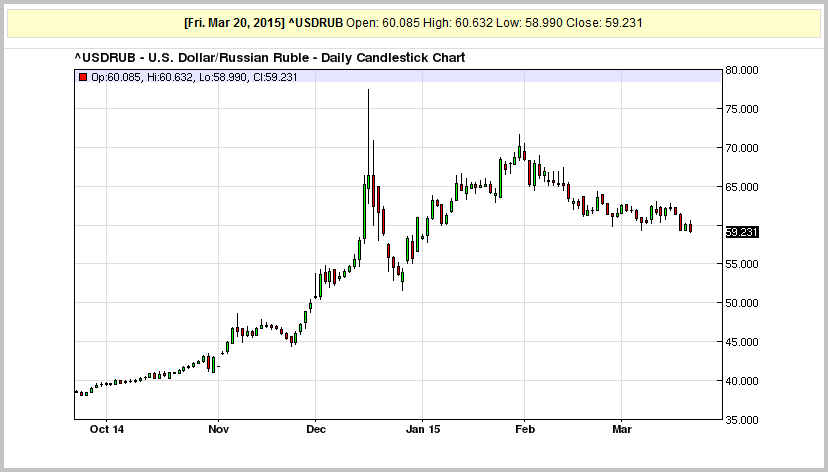Click the 55.000 price axis label
The width and height of the screenshot is (828, 472).
[x=741, y=265]
